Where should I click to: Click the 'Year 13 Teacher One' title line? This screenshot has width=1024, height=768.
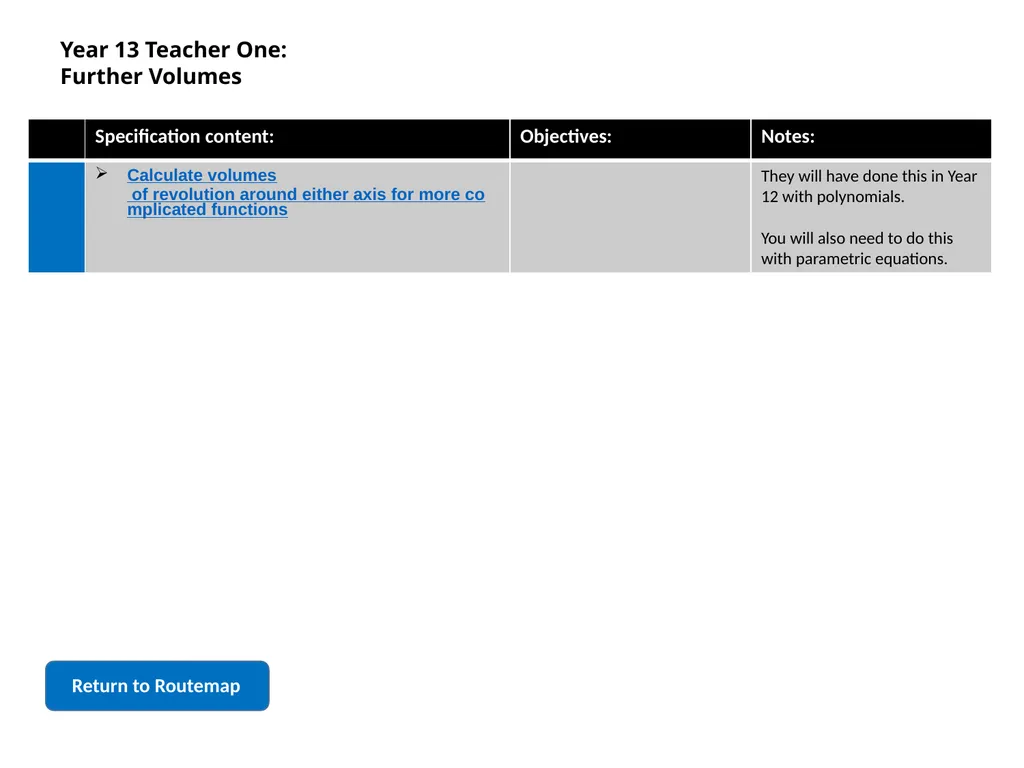[x=174, y=50]
